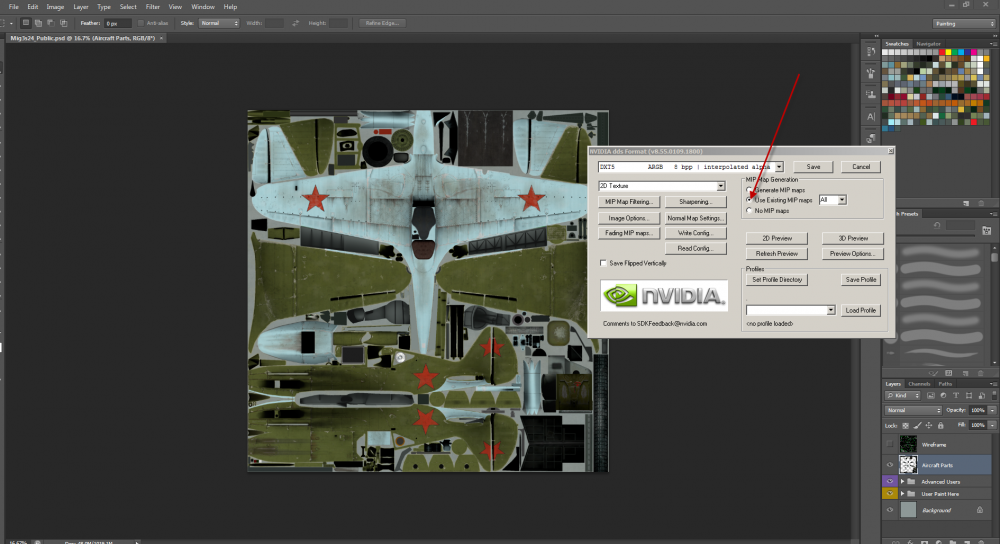Switch to the Channels tab

(918, 384)
